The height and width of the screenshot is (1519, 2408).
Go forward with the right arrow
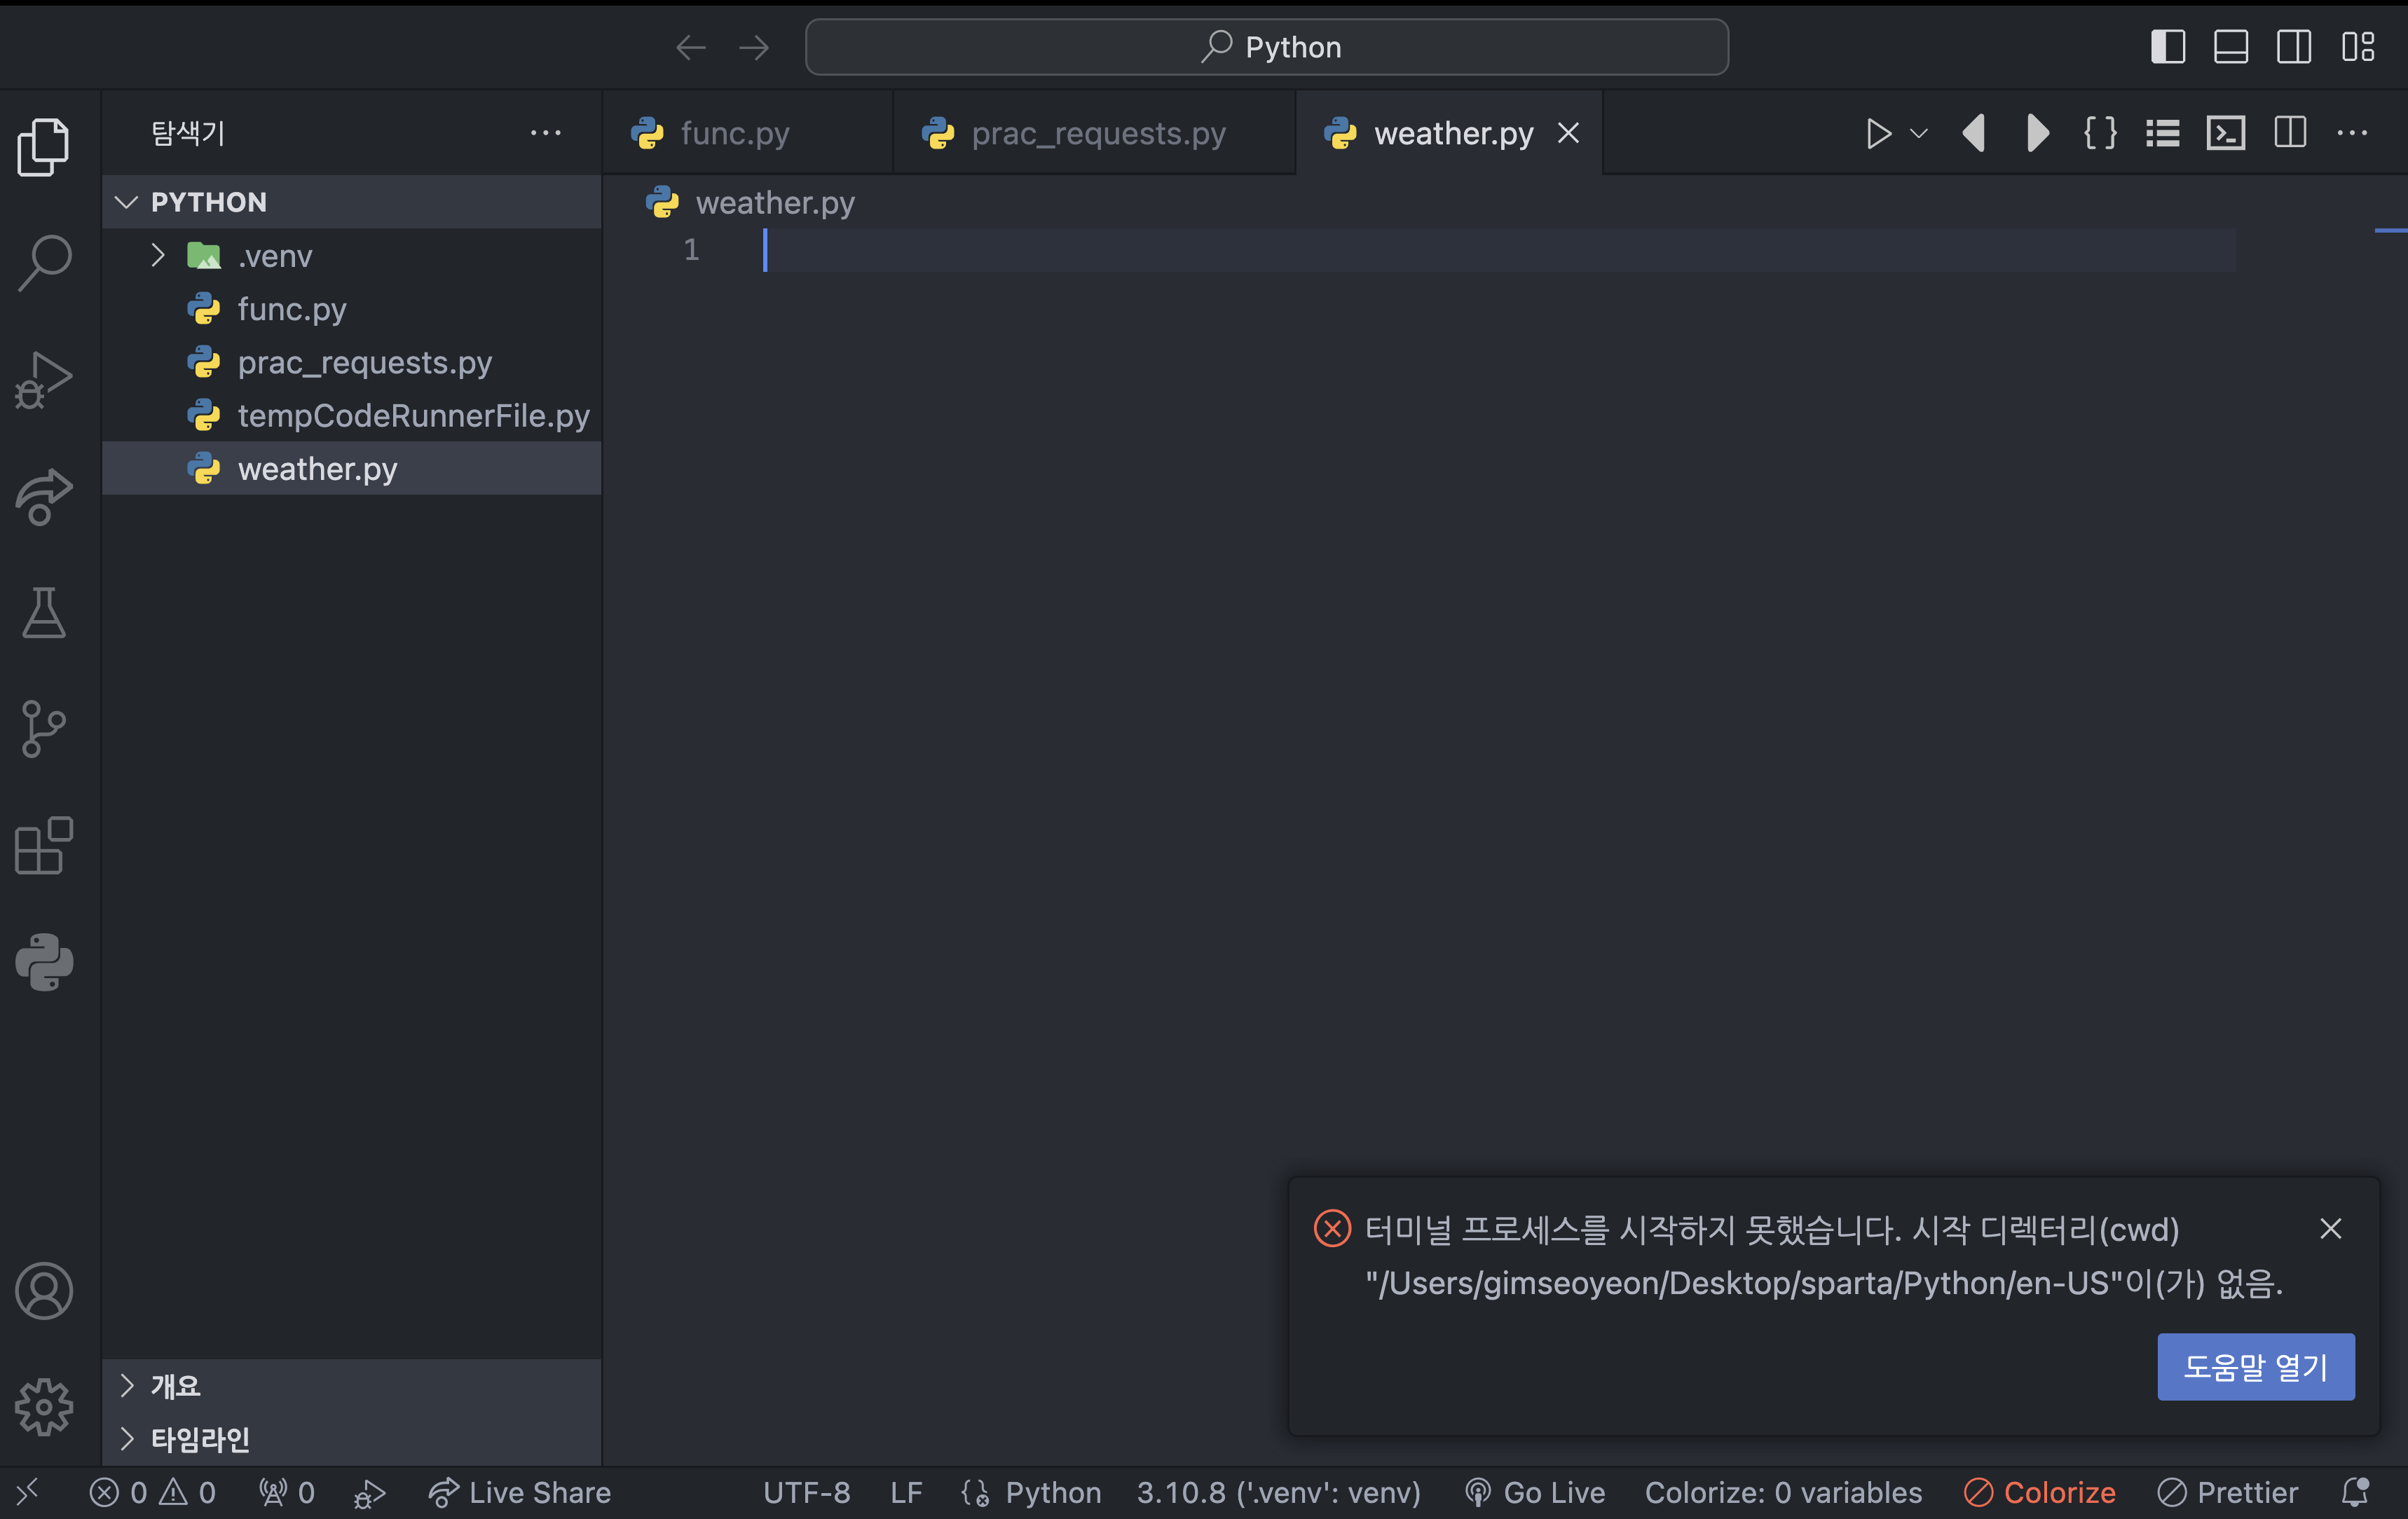click(x=754, y=47)
